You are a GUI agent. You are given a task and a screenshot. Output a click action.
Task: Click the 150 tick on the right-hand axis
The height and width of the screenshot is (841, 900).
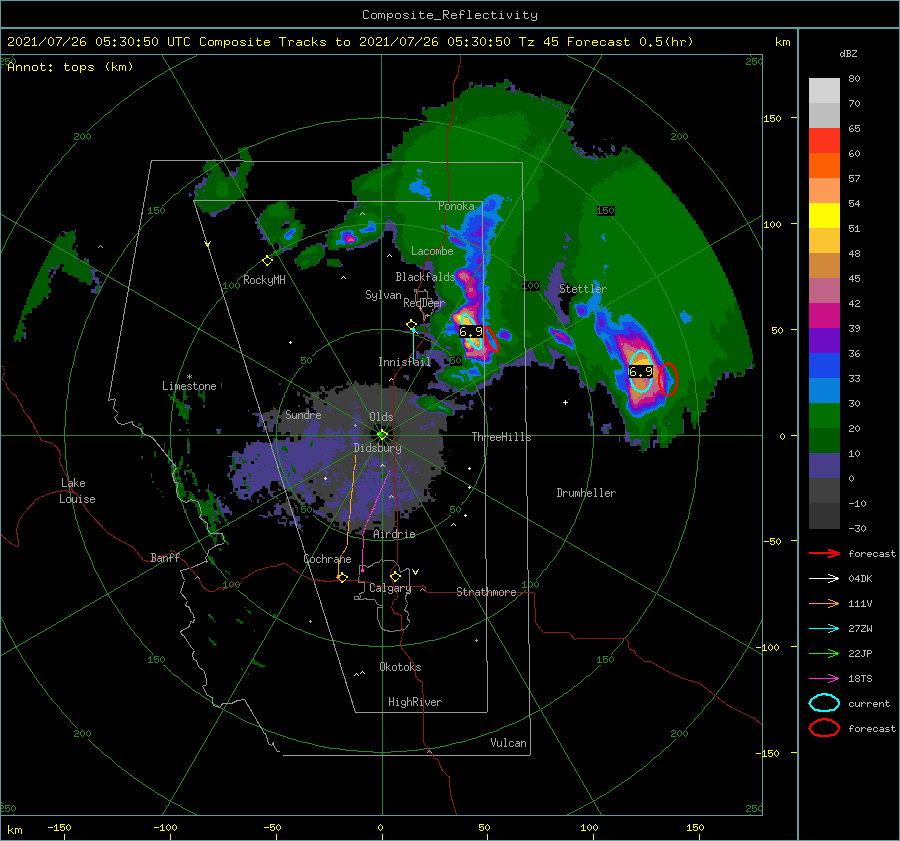(x=772, y=118)
